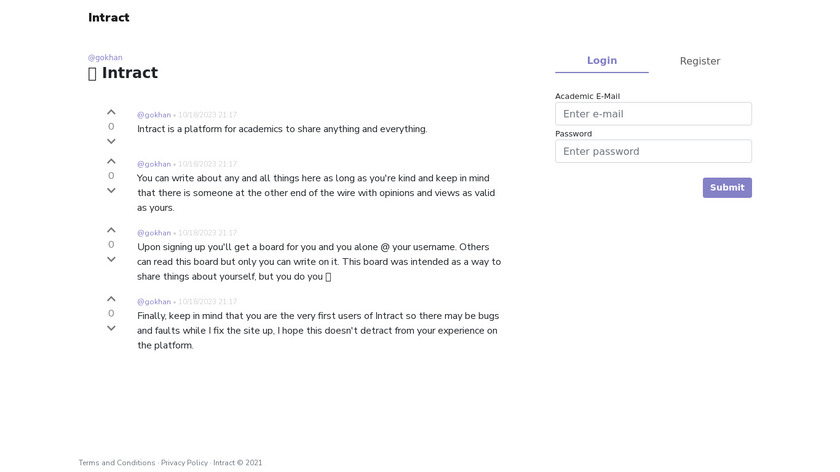840x472 pixels.
Task: Switch to the Register tab
Action: click(700, 61)
